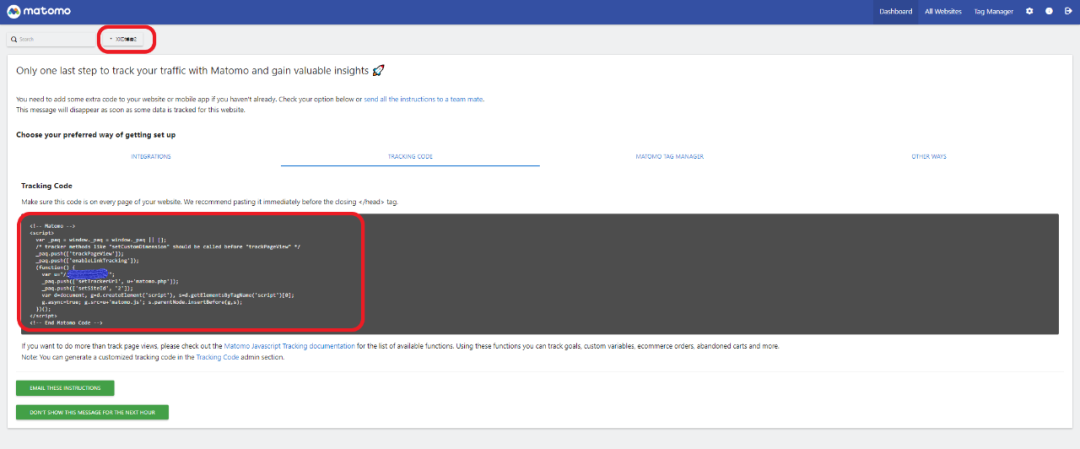Screen dimensions: 1080x449
Task: Click the search magnifier icon
Action: pyautogui.click(x=14, y=39)
